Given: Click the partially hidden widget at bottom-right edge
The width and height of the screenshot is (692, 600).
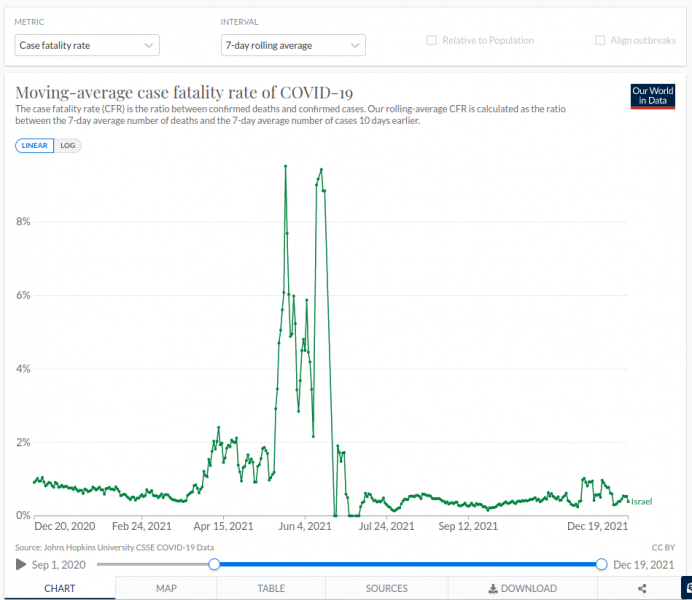Looking at the screenshot, I should pos(686,588).
